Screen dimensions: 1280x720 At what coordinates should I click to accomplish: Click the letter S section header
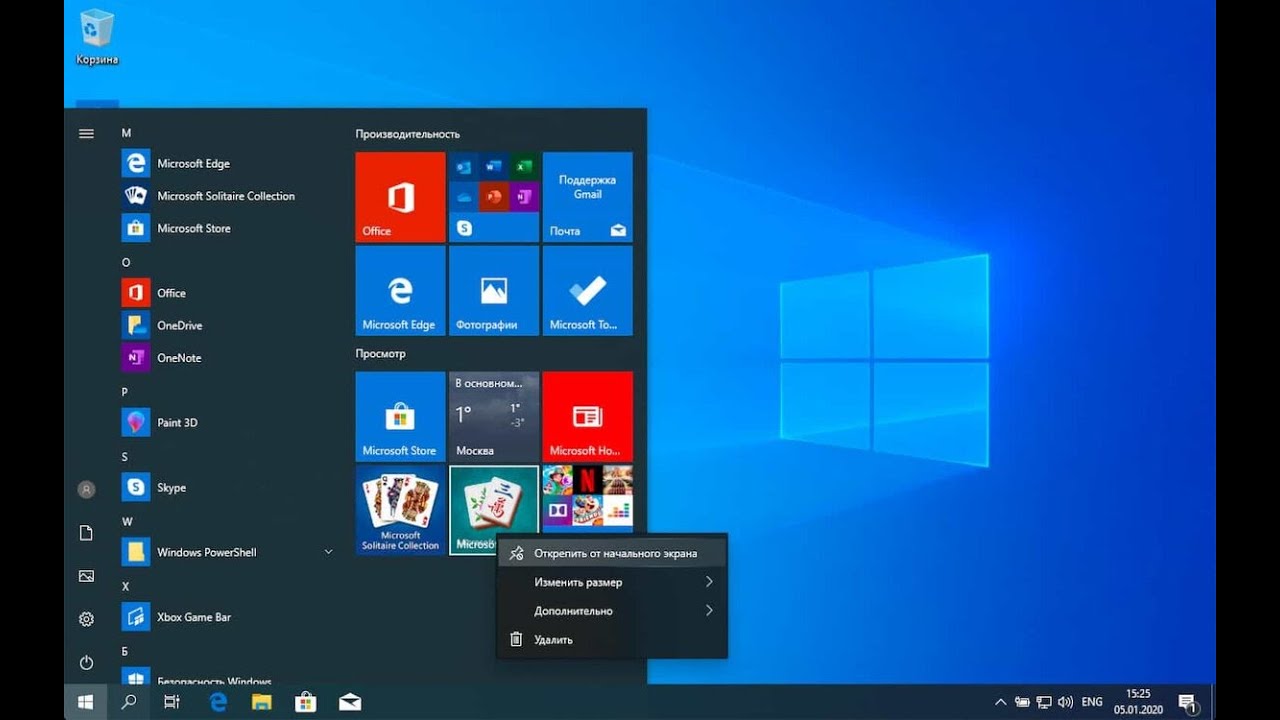click(125, 457)
